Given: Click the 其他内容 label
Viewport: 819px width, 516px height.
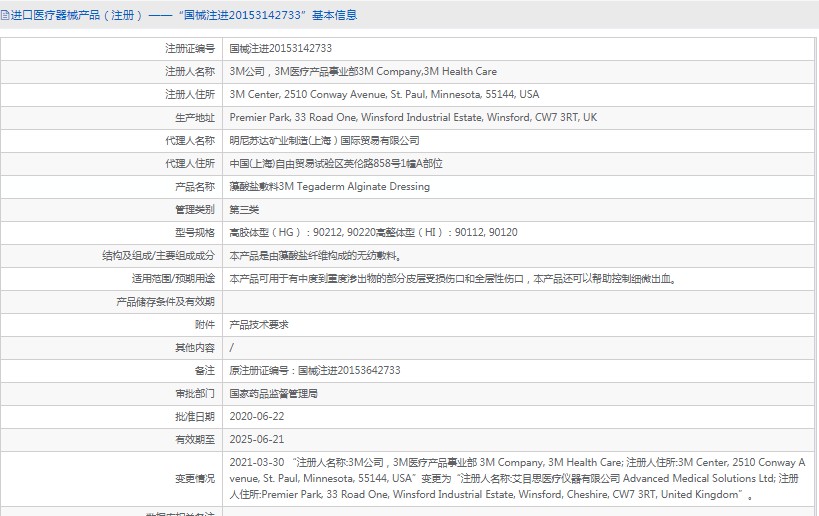Looking at the screenshot, I should (x=195, y=347).
